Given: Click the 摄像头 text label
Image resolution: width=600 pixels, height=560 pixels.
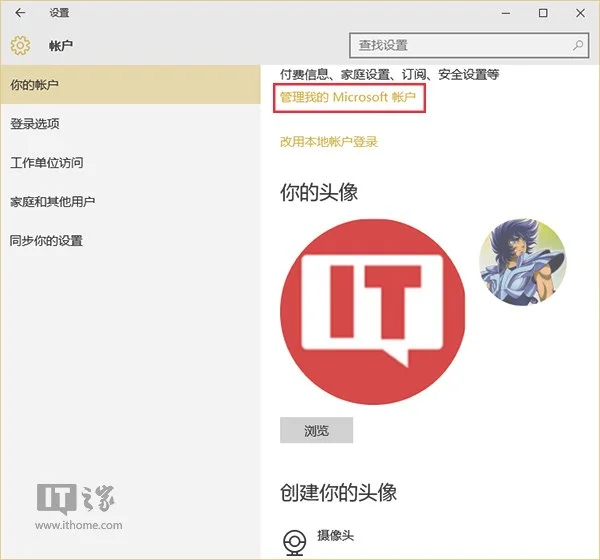Looking at the screenshot, I should (335, 536).
